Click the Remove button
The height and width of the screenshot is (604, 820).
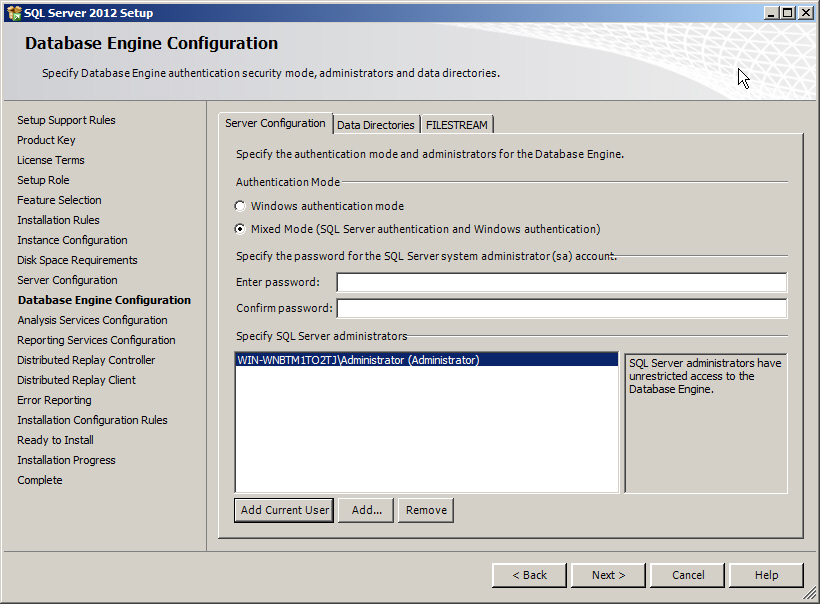point(426,510)
